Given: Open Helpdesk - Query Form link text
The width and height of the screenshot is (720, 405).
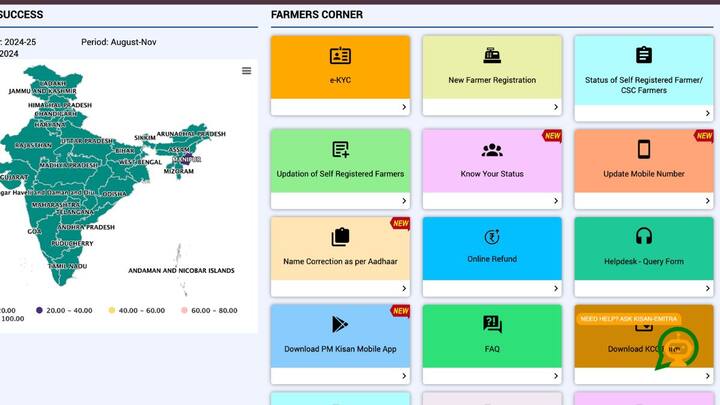Looking at the screenshot, I should (x=644, y=261).
